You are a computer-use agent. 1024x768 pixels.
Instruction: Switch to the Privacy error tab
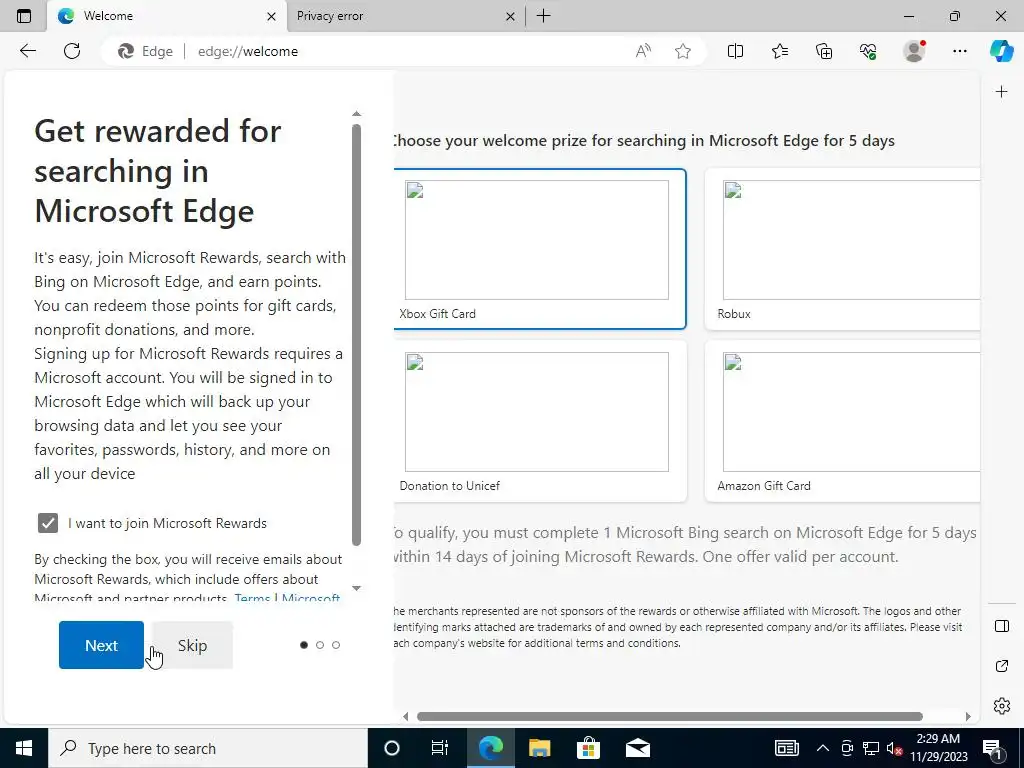tap(405, 16)
